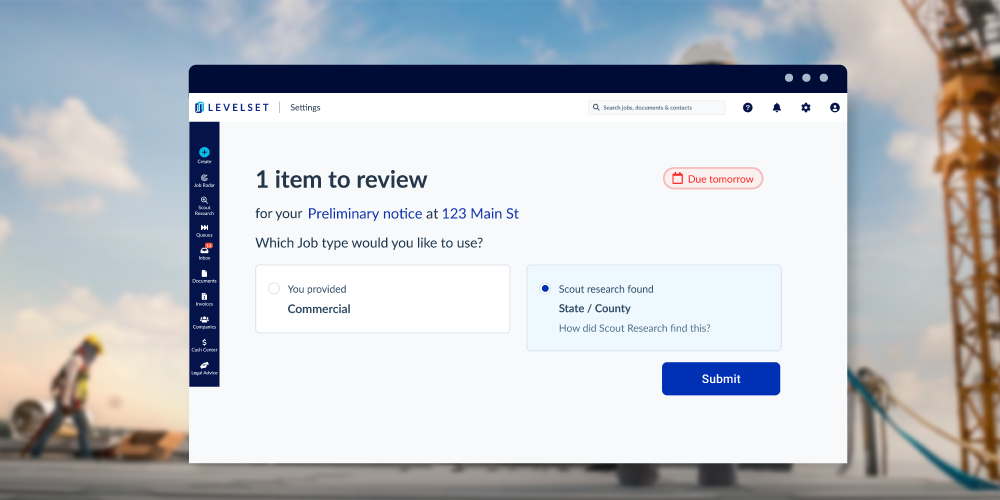Open Cash Center dollar icon

click(x=204, y=344)
